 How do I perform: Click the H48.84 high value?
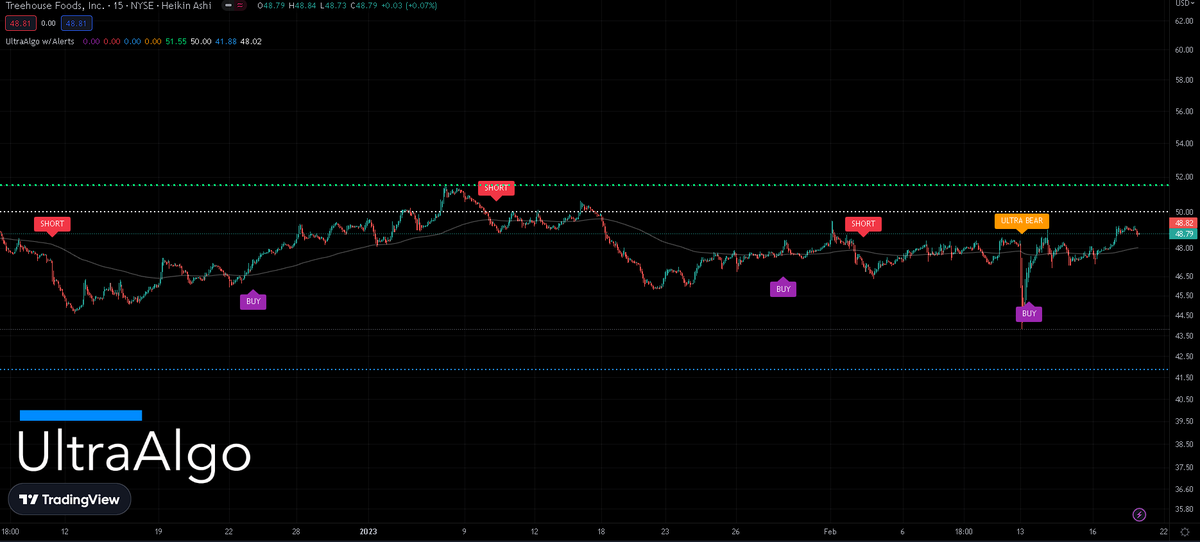pos(302,6)
